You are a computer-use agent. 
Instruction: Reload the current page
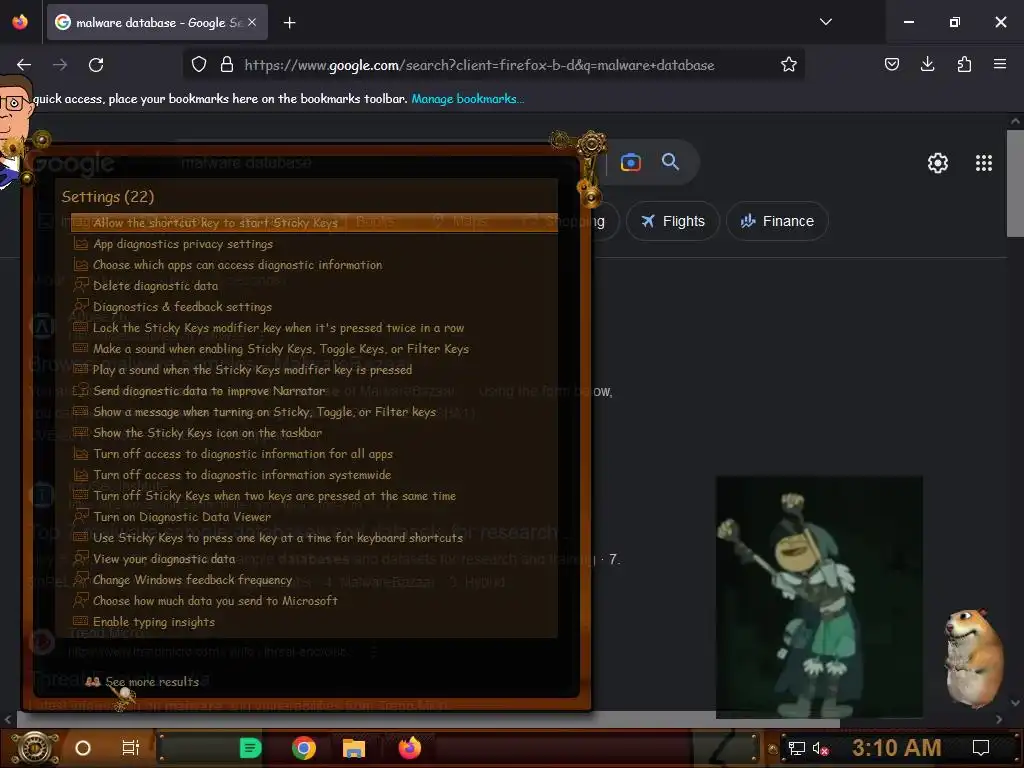pyautogui.click(x=96, y=65)
